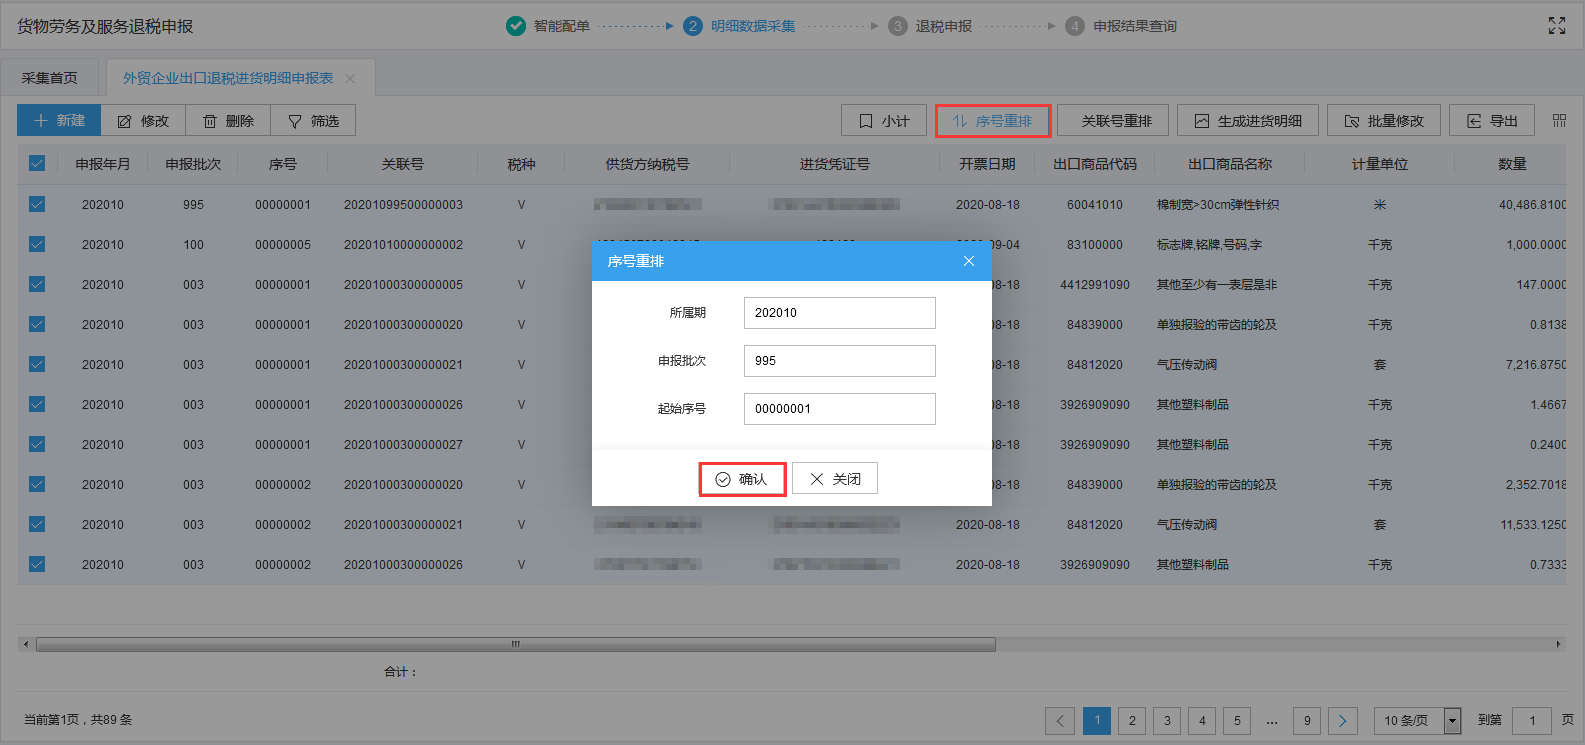This screenshot has width=1585, height=745.
Task: Click 序号重排 toolbar button
Action: [993, 121]
